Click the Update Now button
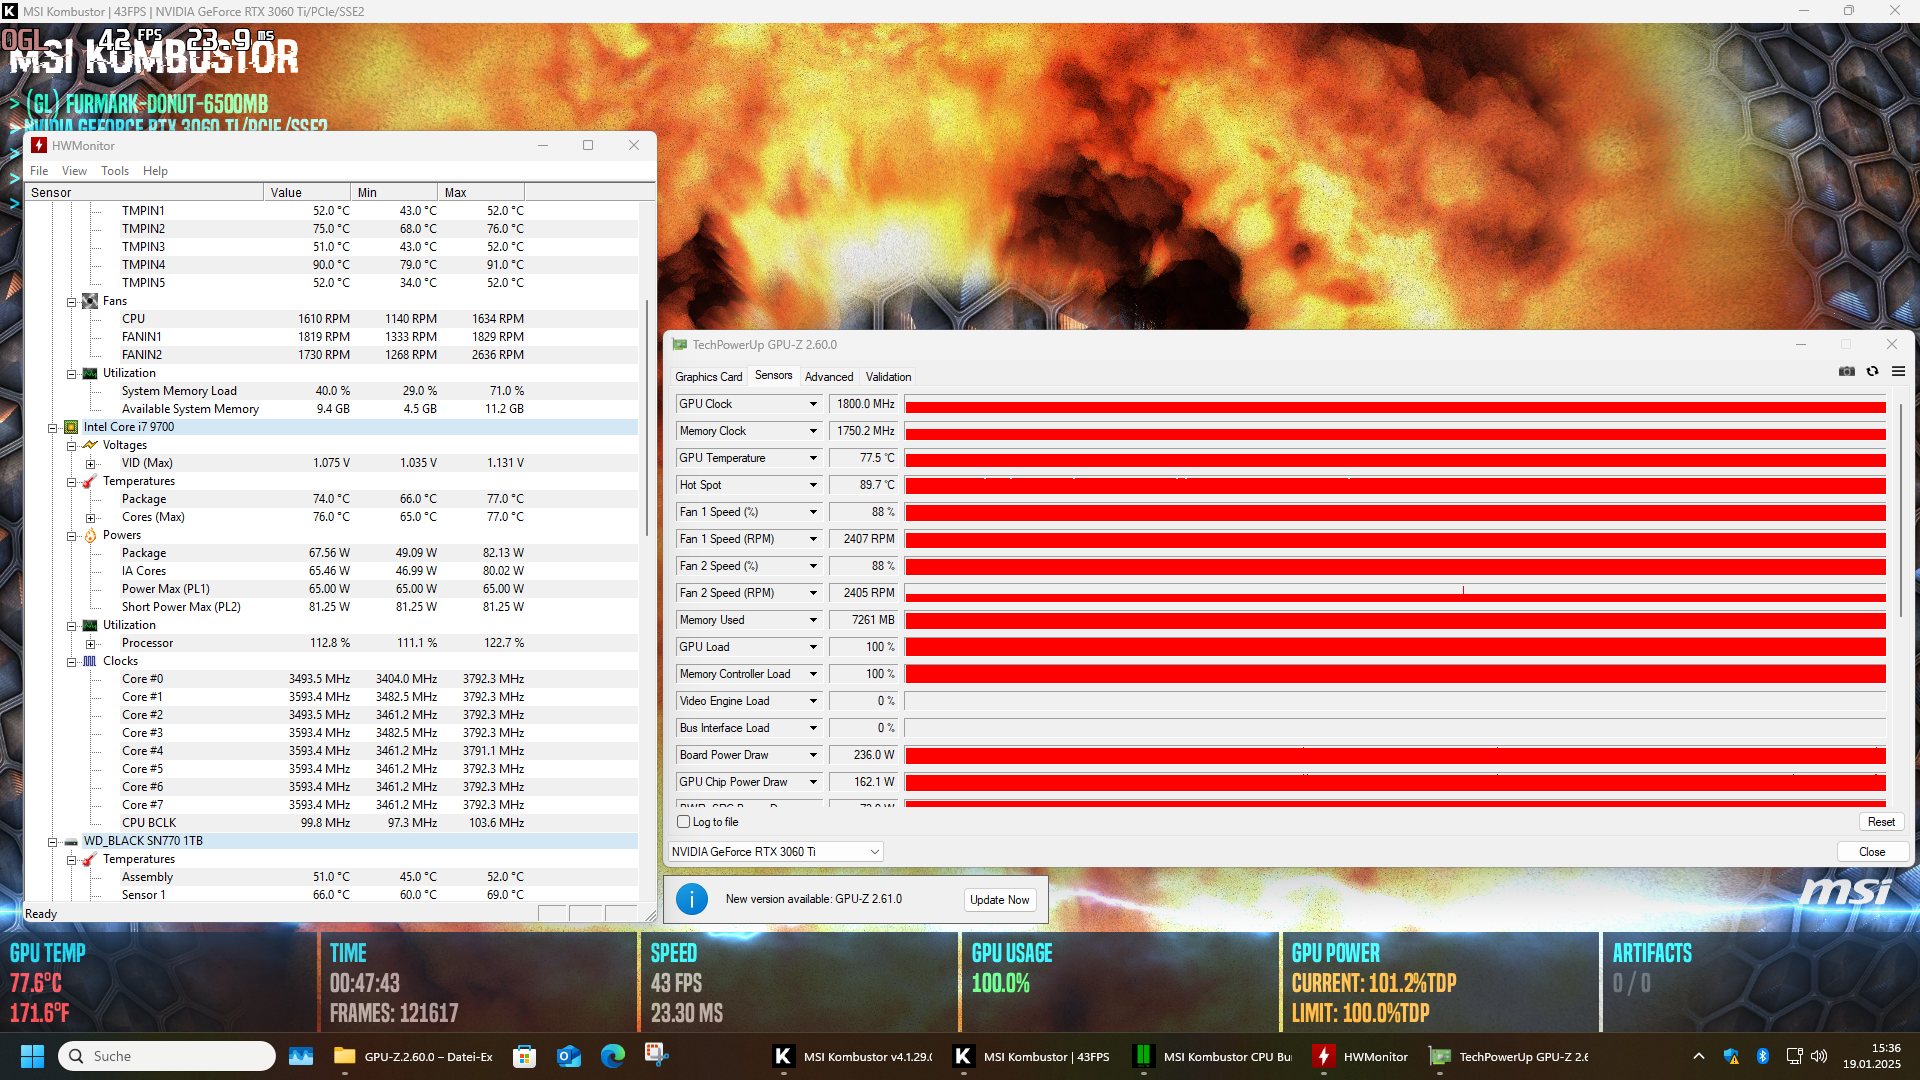 click(998, 899)
